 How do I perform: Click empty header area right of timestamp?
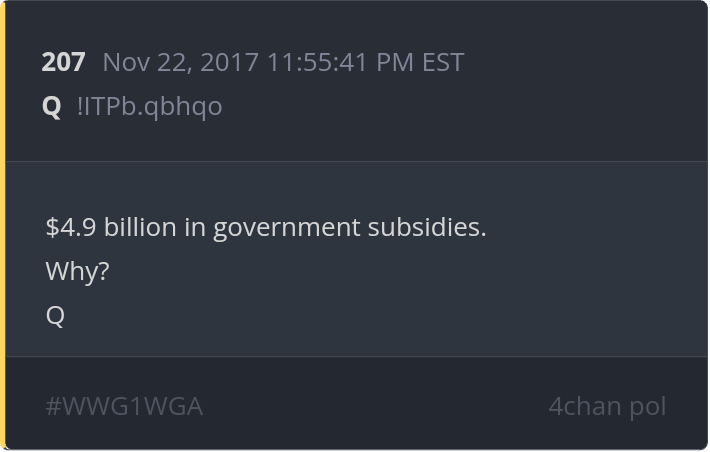tap(584, 62)
